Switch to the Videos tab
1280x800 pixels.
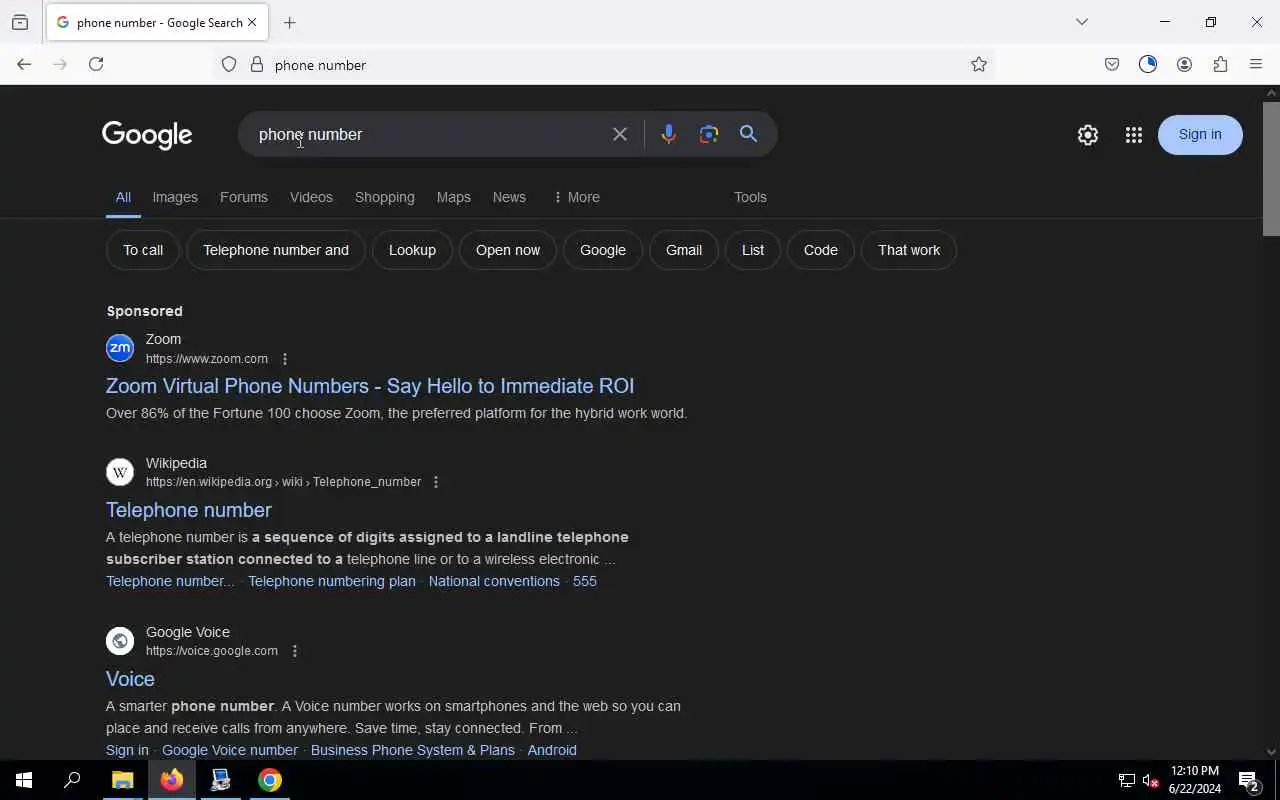click(x=311, y=197)
